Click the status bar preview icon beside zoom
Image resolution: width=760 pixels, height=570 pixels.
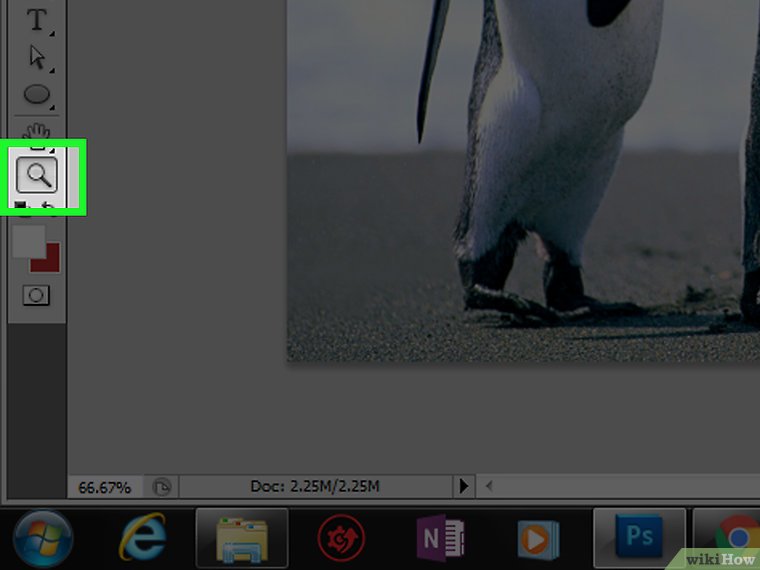coord(160,487)
